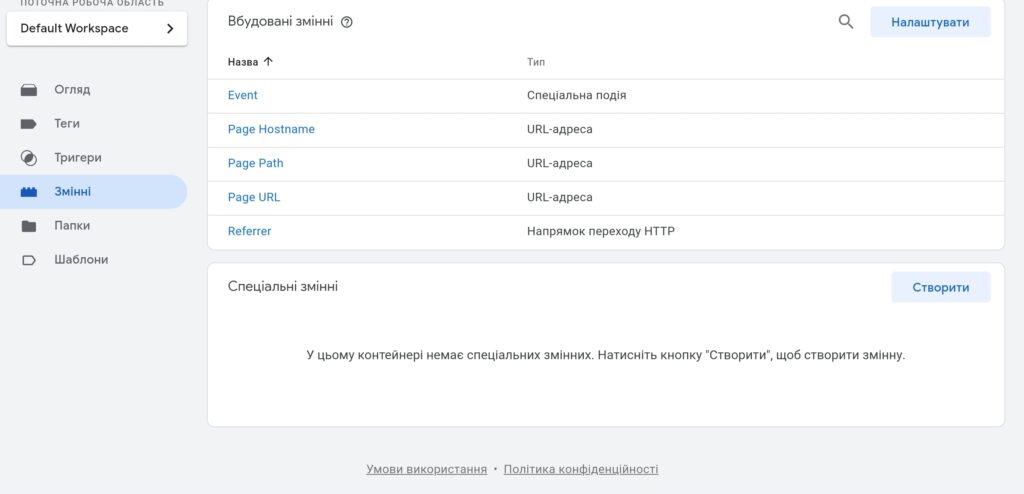Click the Тригери circle icon
Screen dimensions: 1024x494
click(29, 158)
